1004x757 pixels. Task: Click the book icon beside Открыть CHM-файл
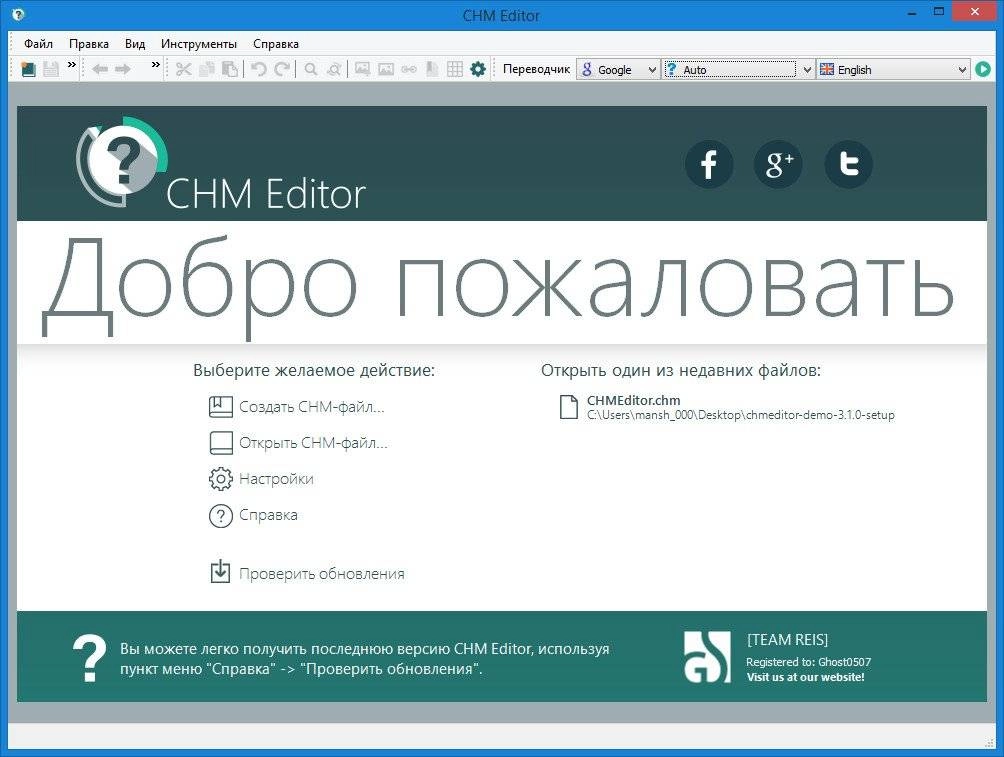pyautogui.click(x=221, y=443)
